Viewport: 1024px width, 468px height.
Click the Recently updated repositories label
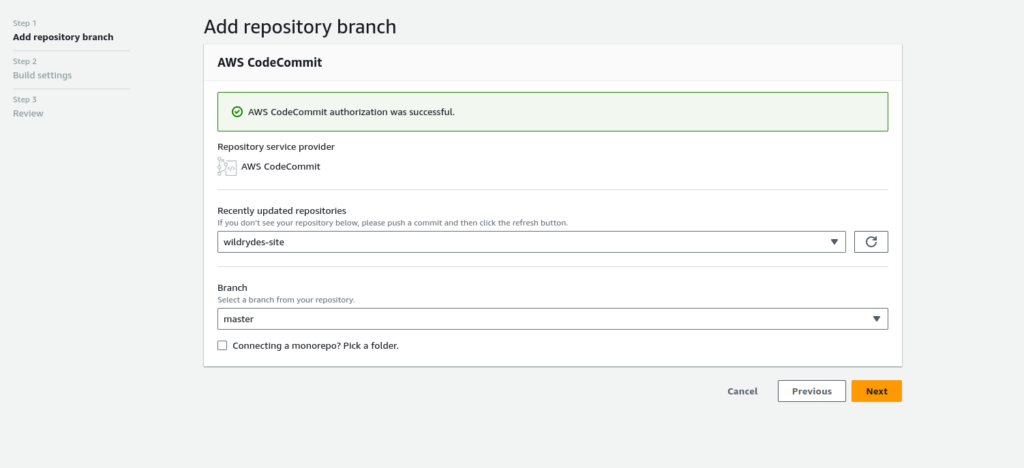pyautogui.click(x=281, y=211)
